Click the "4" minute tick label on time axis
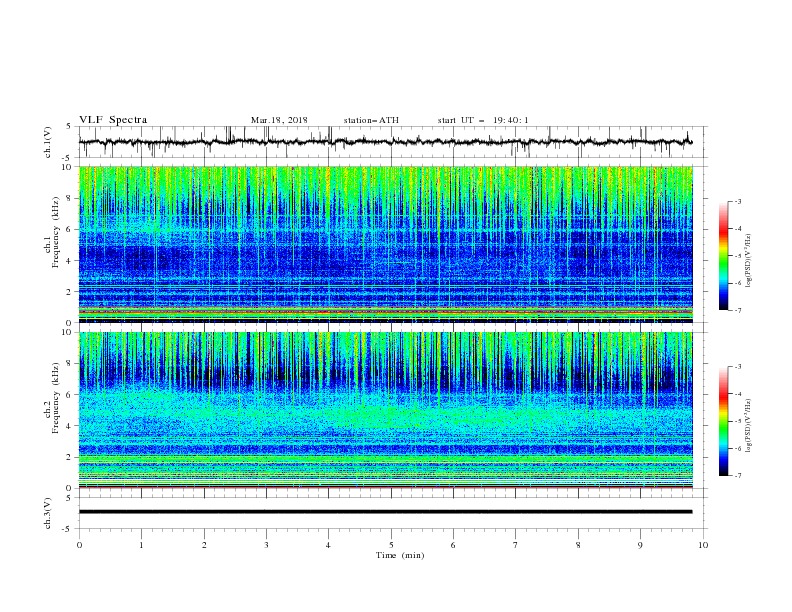The height and width of the screenshot is (612, 792). pyautogui.click(x=328, y=545)
